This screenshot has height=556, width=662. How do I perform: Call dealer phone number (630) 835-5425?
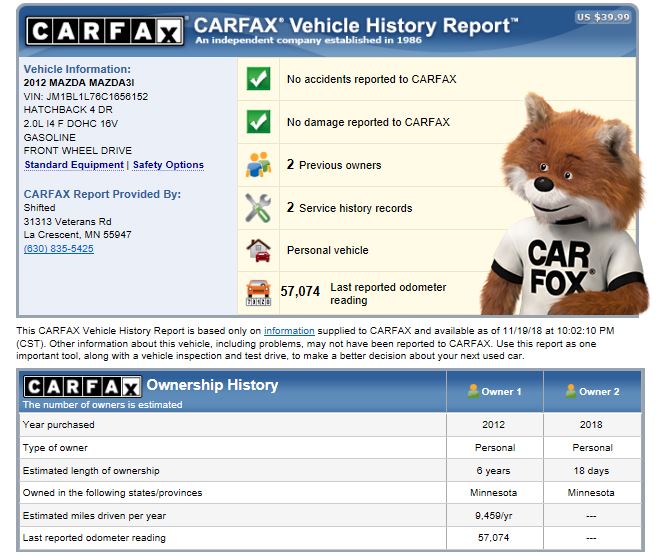[59, 249]
